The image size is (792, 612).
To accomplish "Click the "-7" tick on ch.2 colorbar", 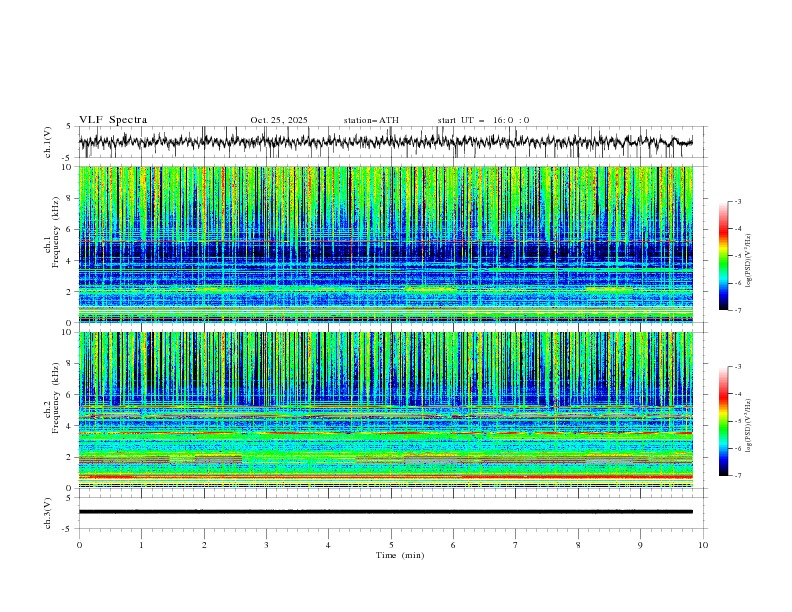I will 738,475.
